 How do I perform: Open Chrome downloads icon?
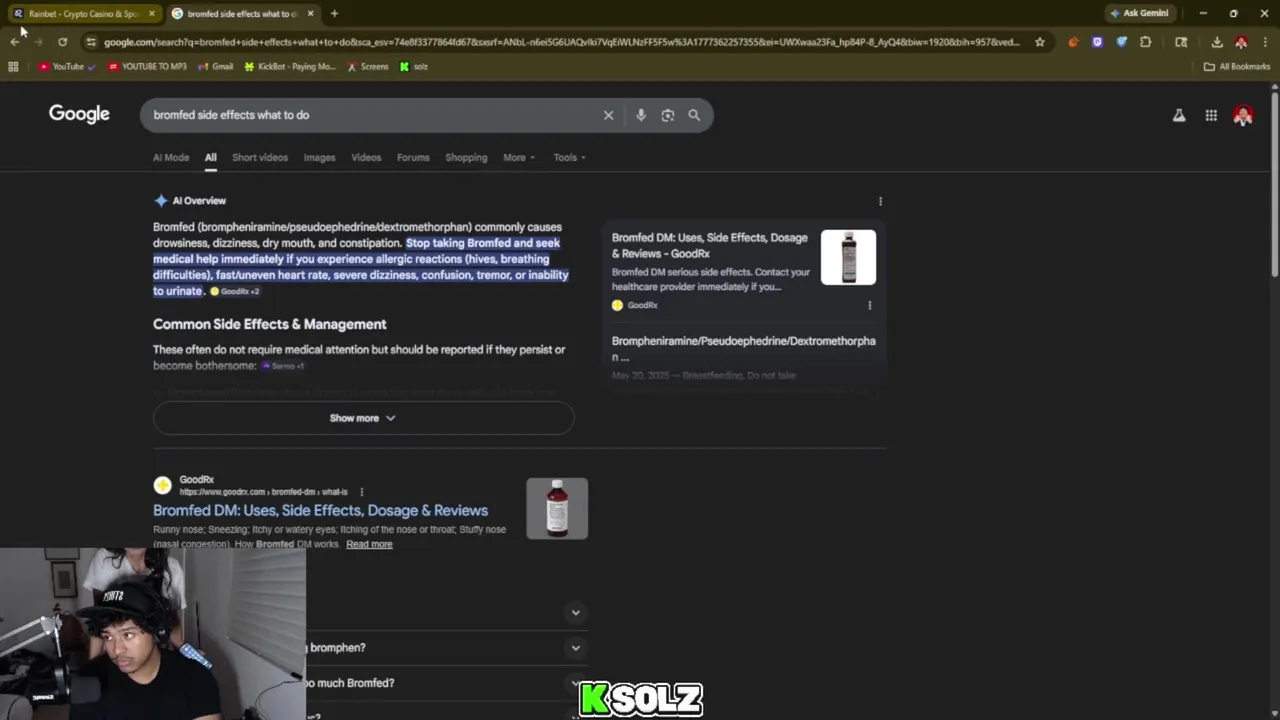click(1217, 42)
